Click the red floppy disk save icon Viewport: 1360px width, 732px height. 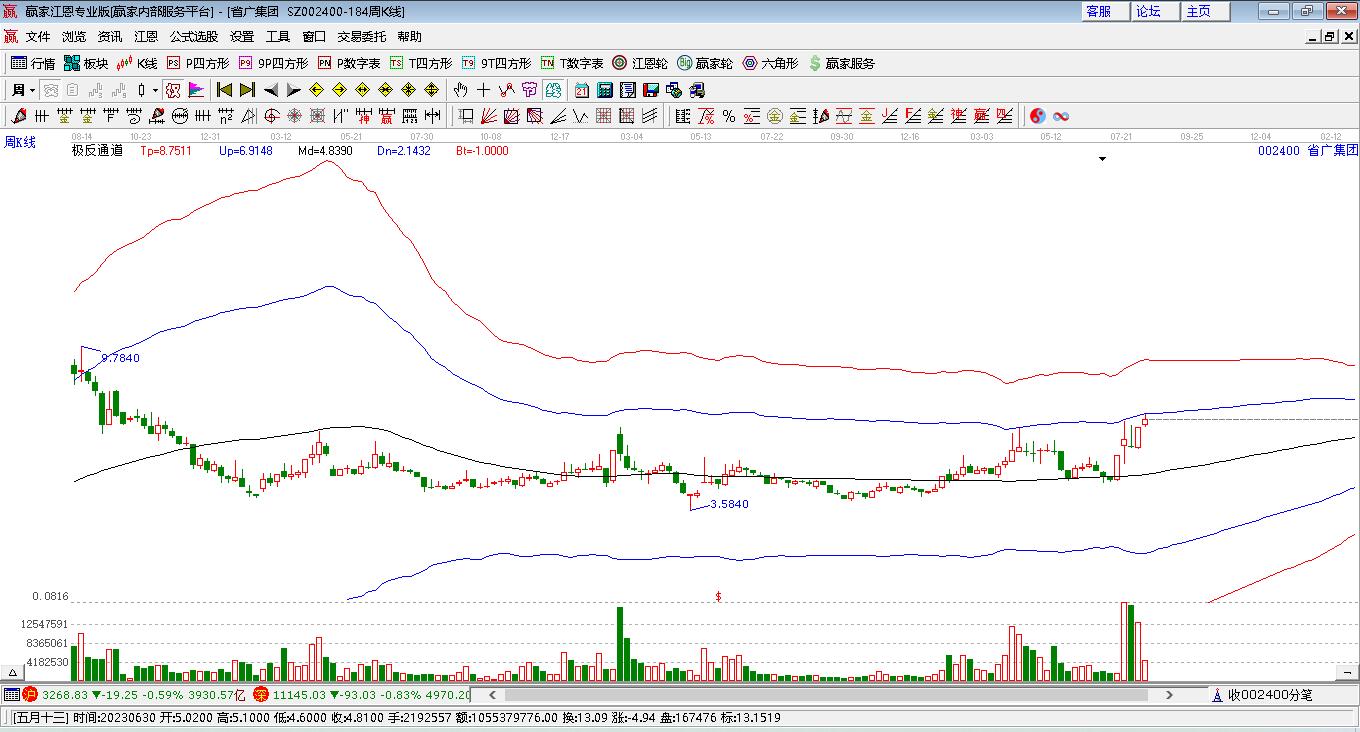click(x=650, y=90)
